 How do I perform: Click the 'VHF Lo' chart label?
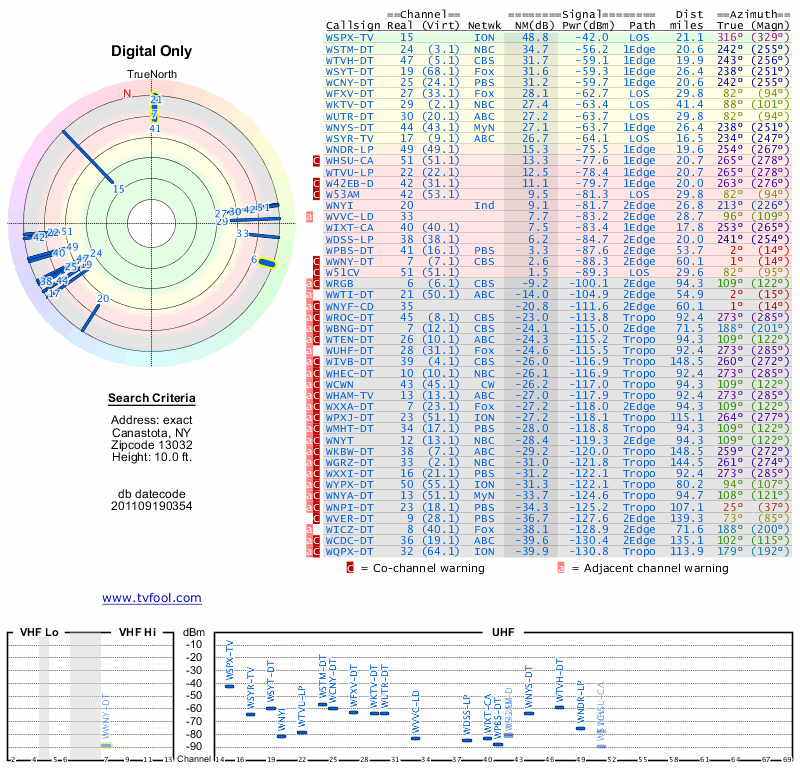point(39,632)
